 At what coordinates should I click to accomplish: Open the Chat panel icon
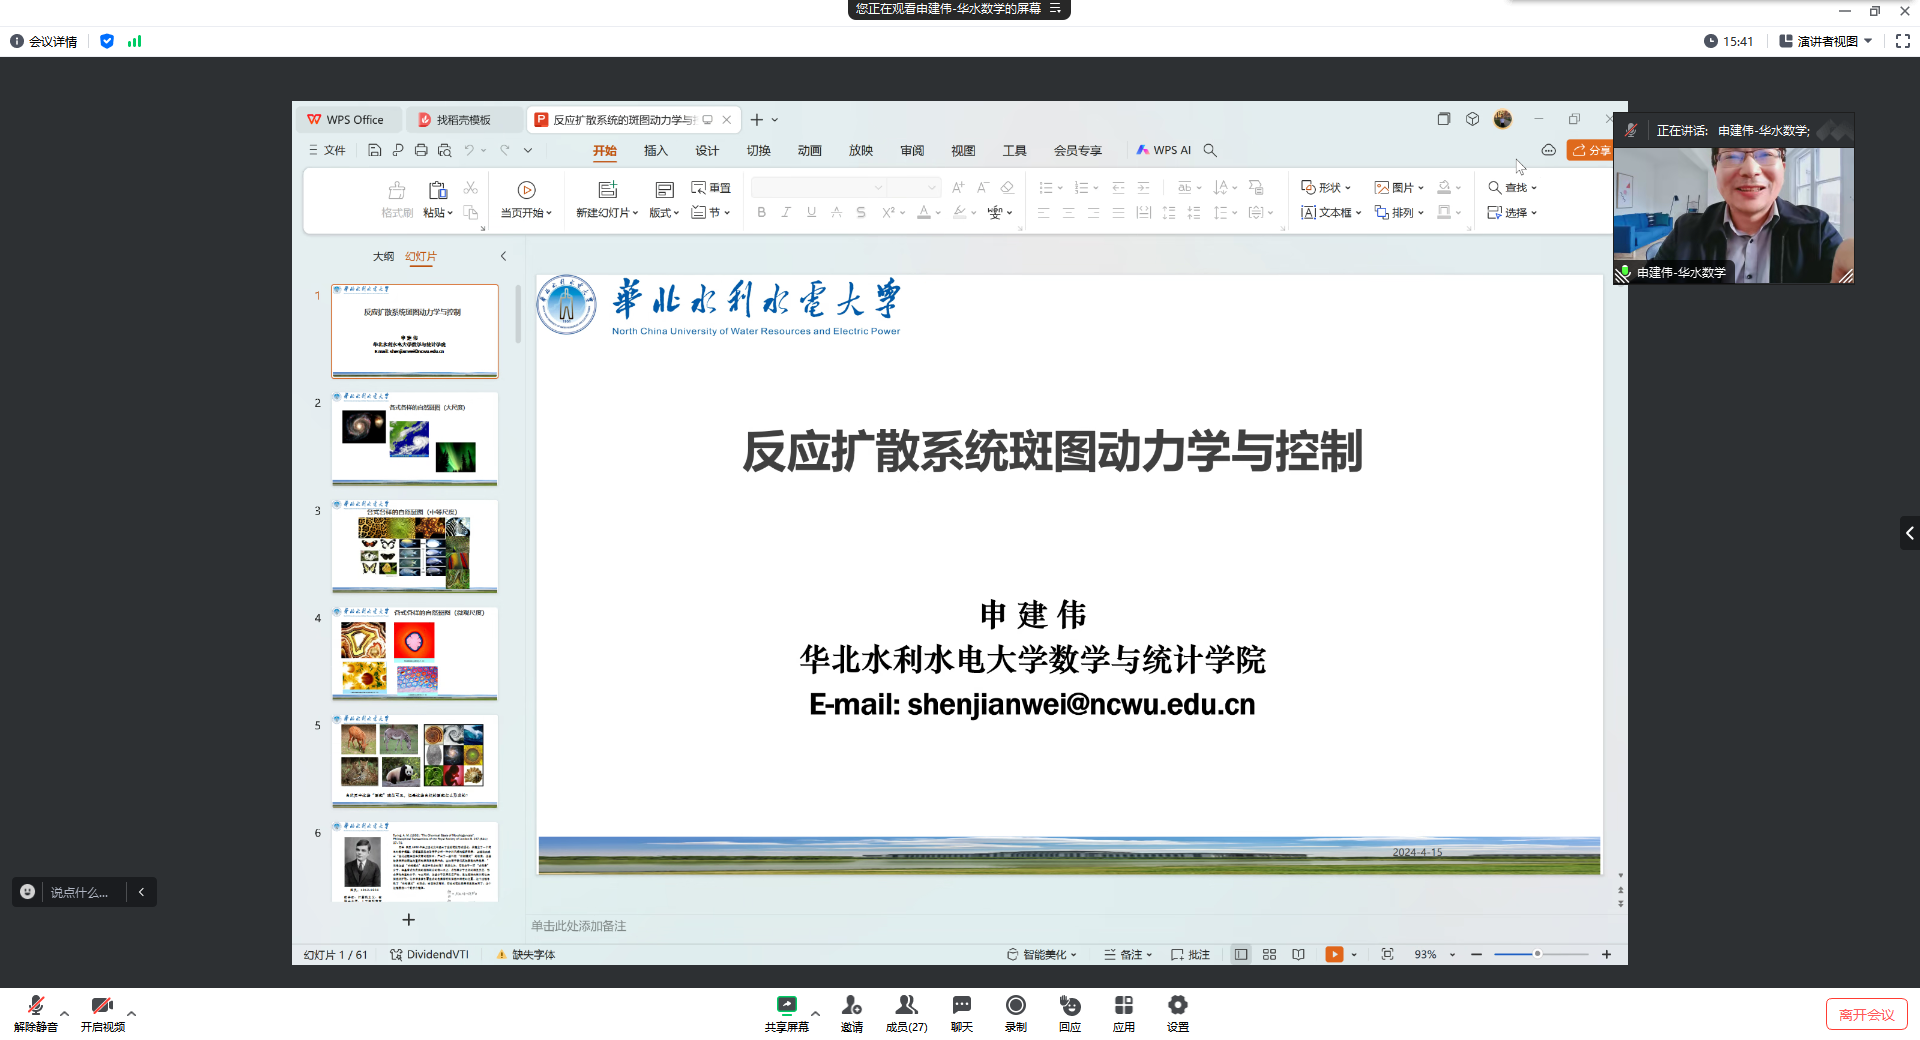[x=961, y=1006]
